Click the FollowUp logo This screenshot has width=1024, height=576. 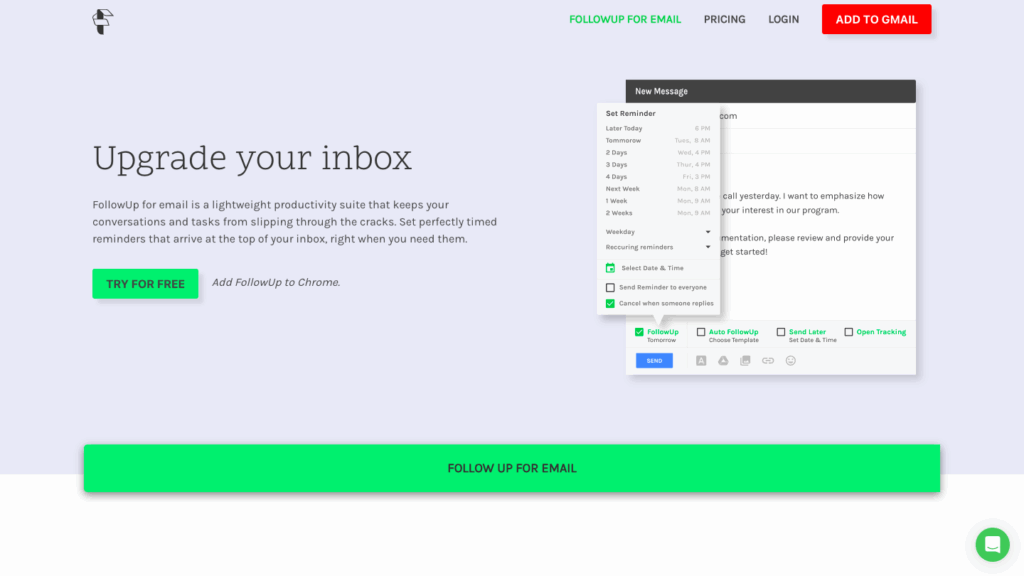pos(101,20)
